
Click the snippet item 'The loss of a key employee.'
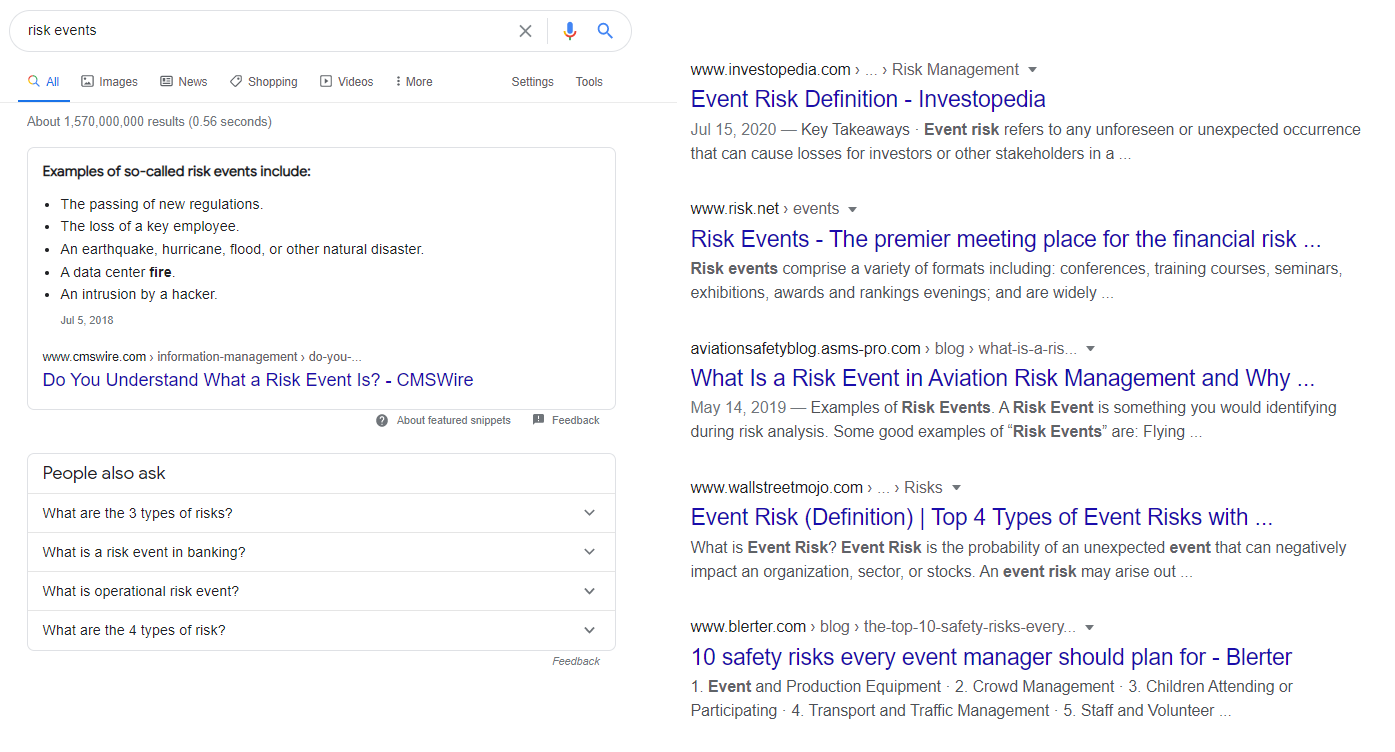coord(150,226)
